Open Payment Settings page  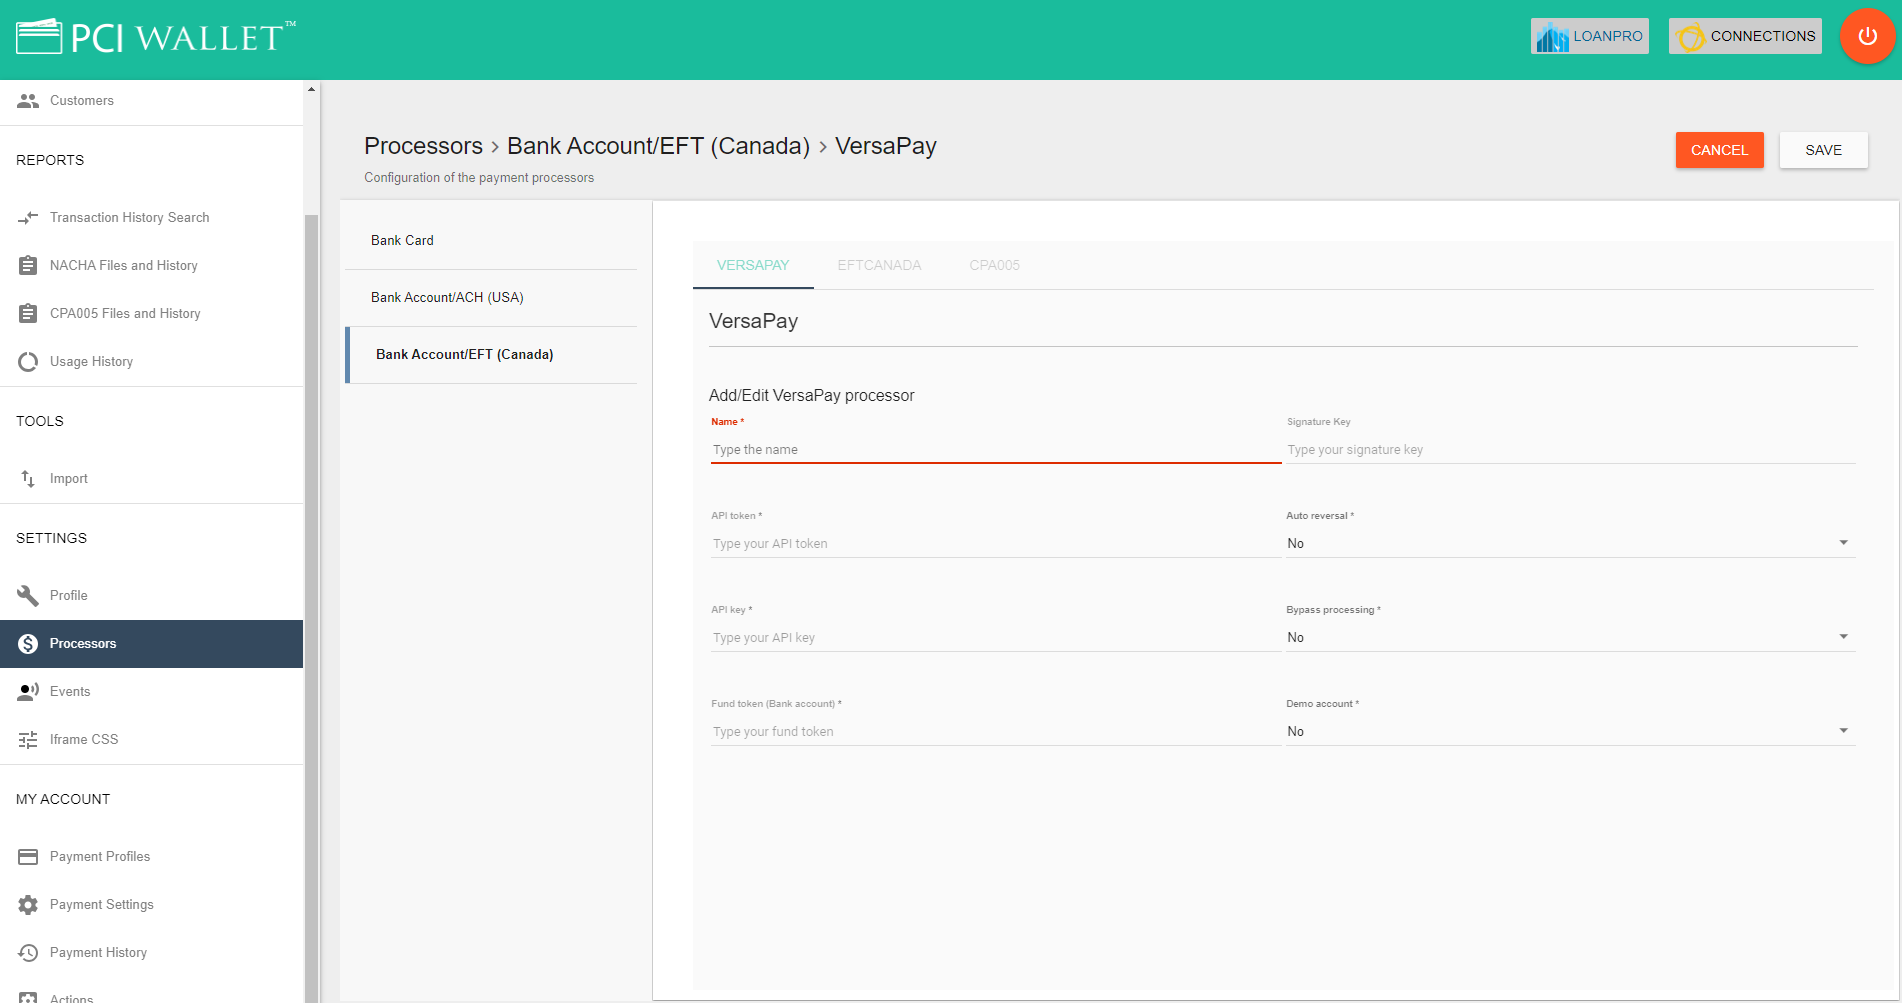coord(151,904)
